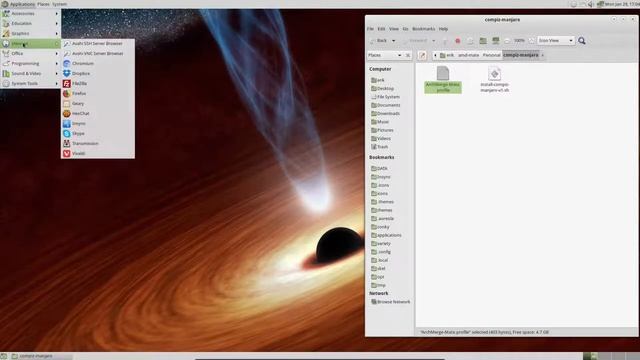Open Dropbox from the Internet submenu

pos(98,73)
